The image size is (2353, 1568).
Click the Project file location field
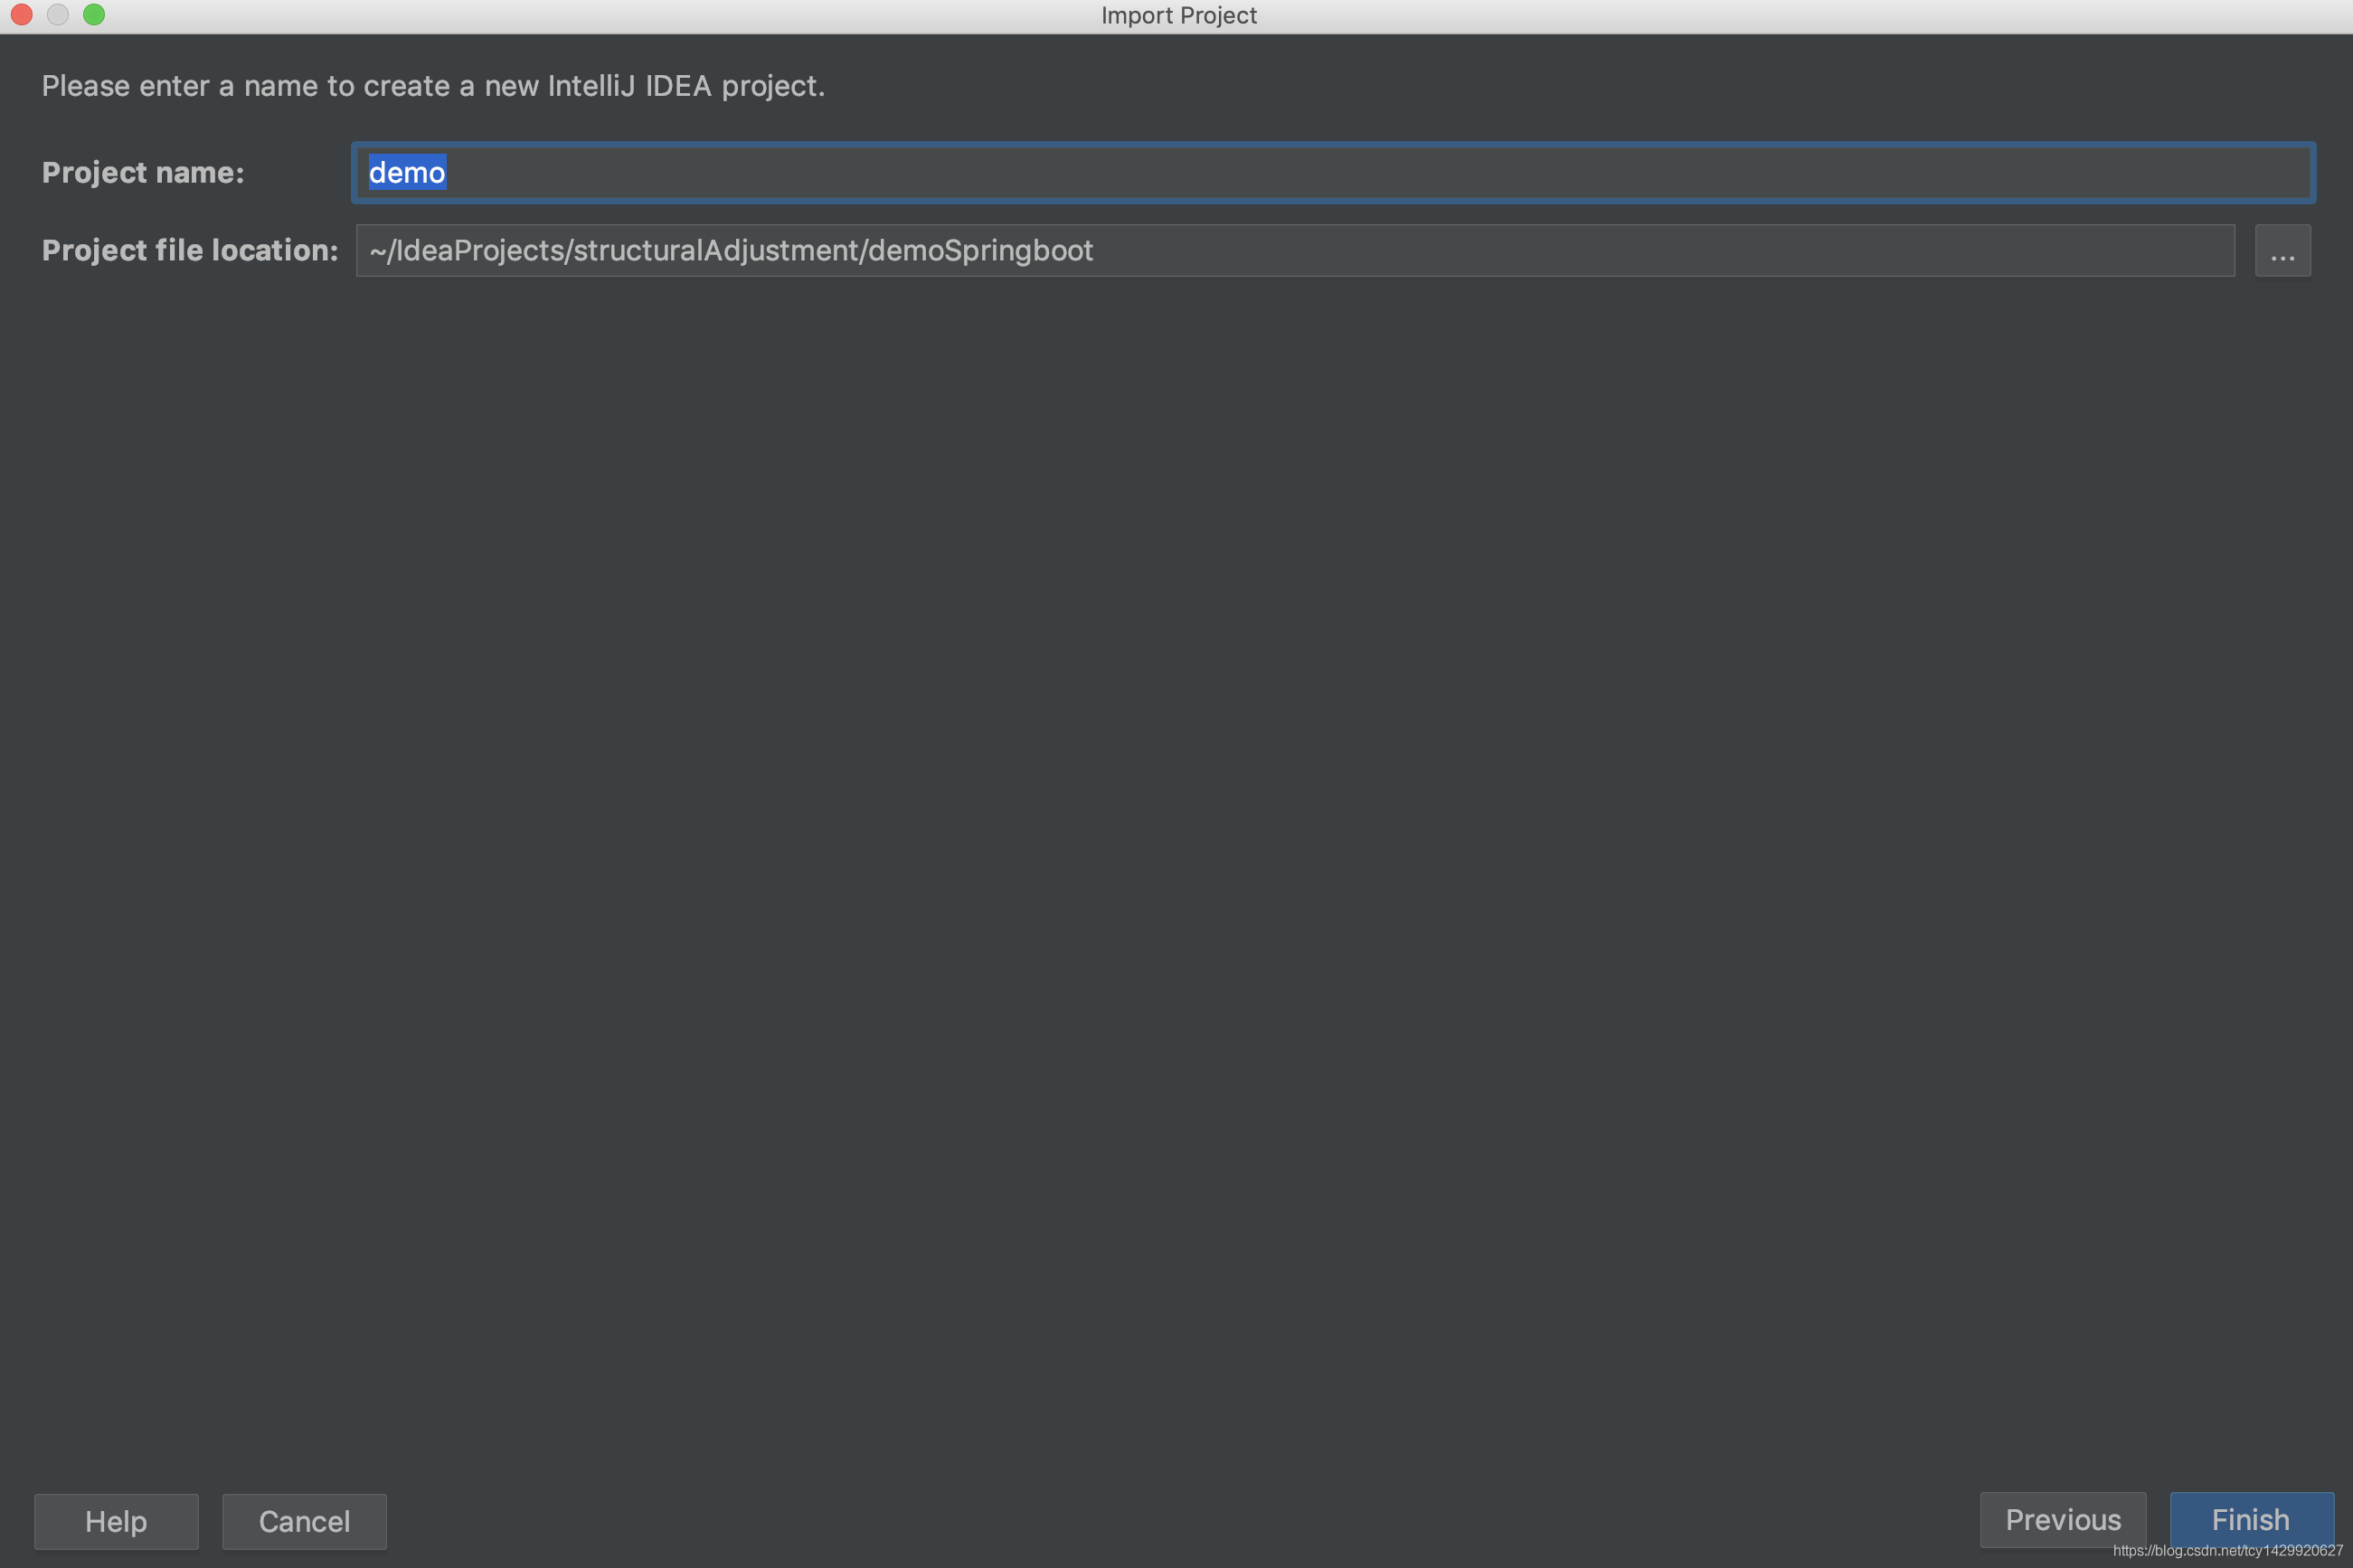[1295, 250]
